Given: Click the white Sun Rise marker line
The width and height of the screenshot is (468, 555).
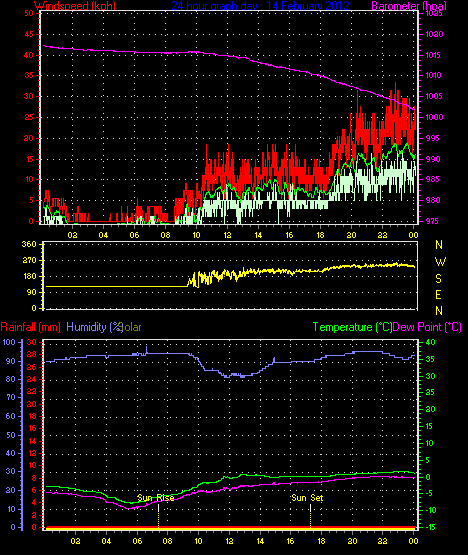Looking at the screenshot, I should click(x=158, y=509).
